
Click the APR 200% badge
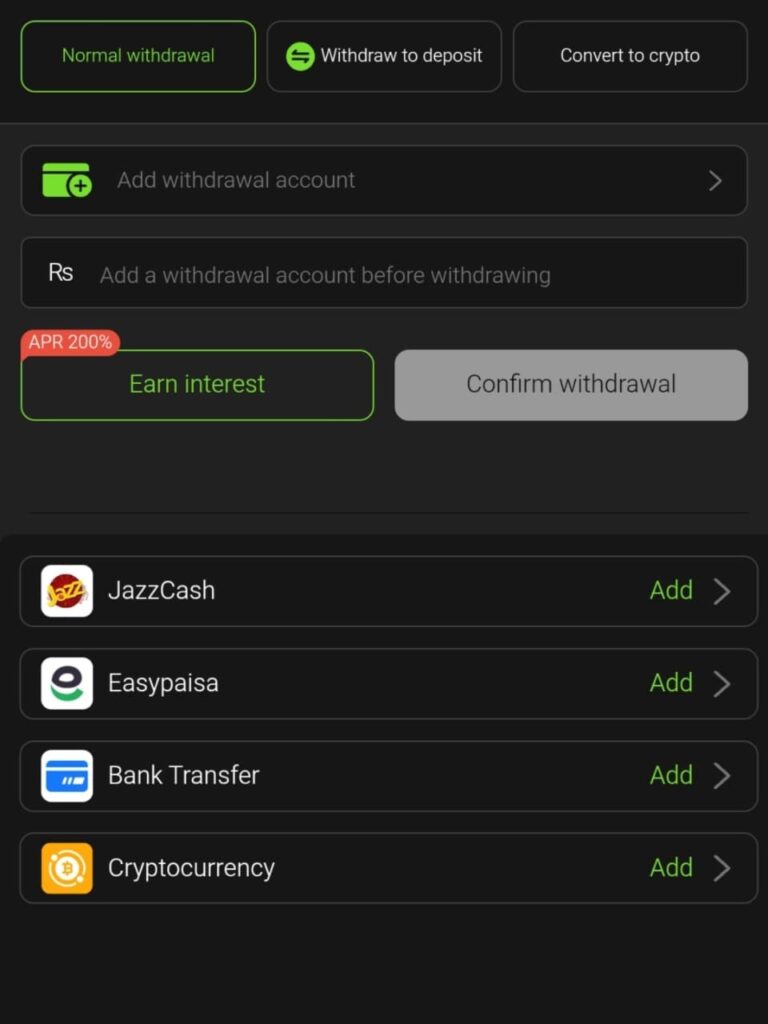point(70,342)
